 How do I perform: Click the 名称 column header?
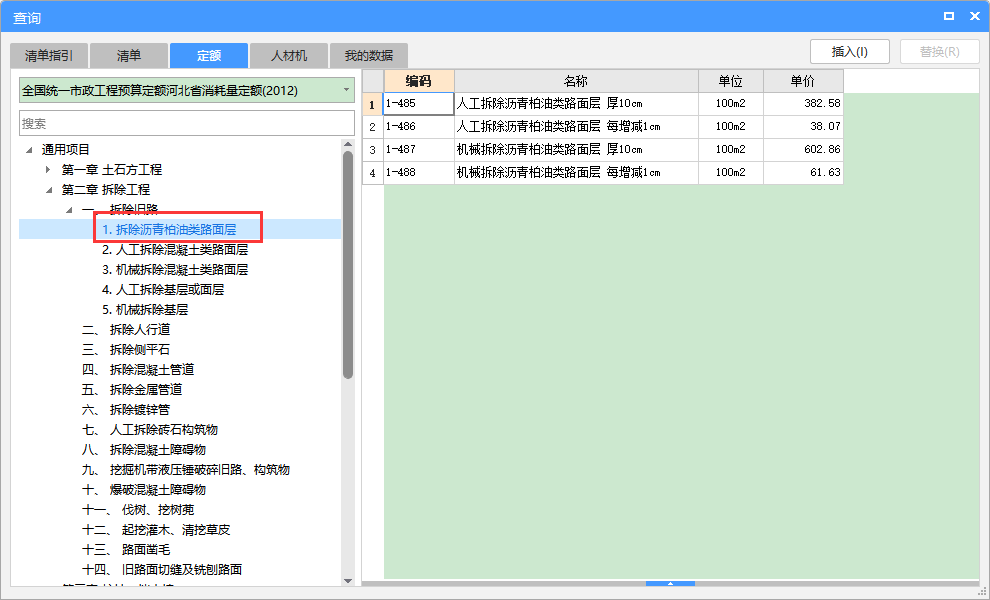point(576,81)
